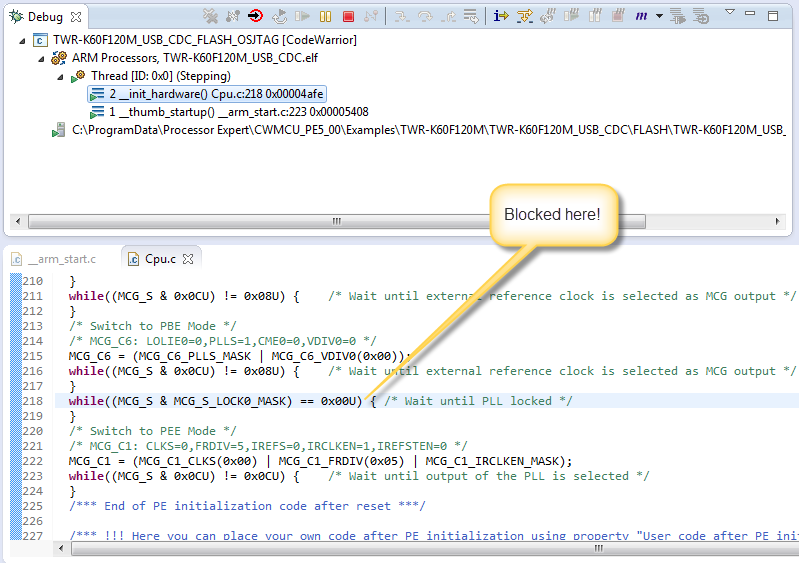The image size is (799, 563).
Task: Select the __init_hardware() stack frame
Action: pyautogui.click(x=215, y=94)
